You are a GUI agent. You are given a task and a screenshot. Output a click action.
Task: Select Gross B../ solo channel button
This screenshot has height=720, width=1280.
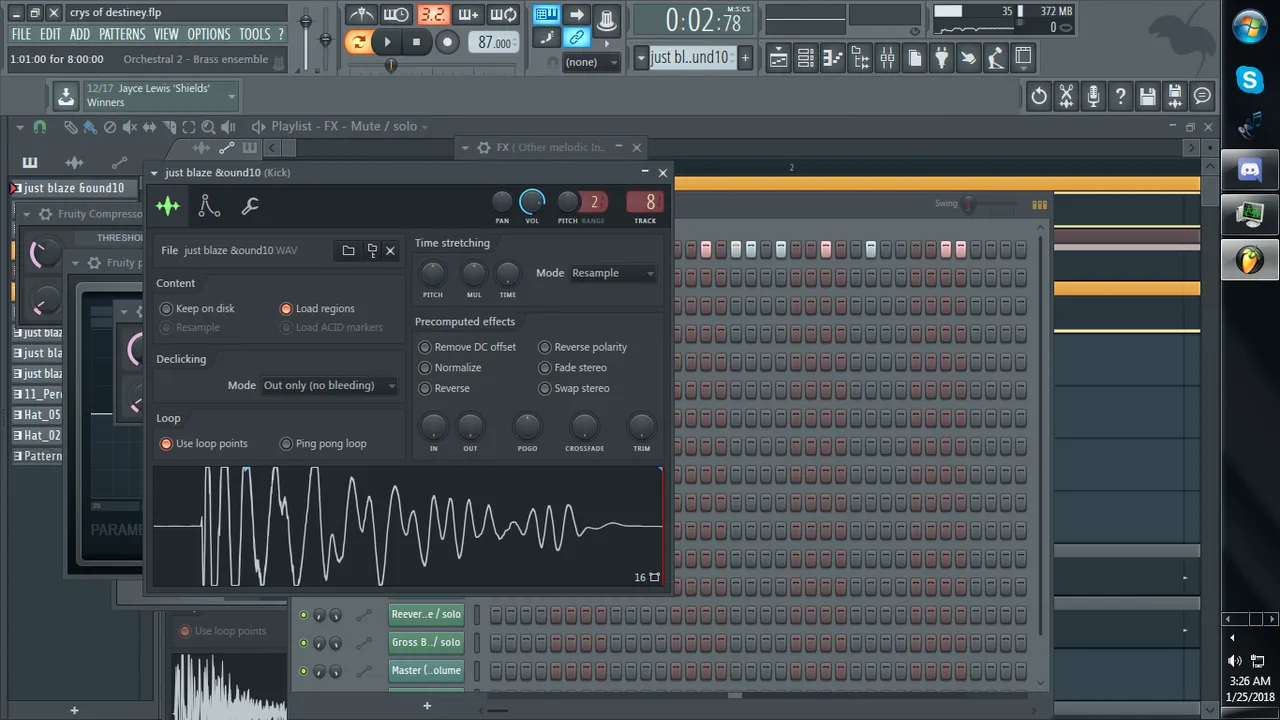tap(426, 643)
